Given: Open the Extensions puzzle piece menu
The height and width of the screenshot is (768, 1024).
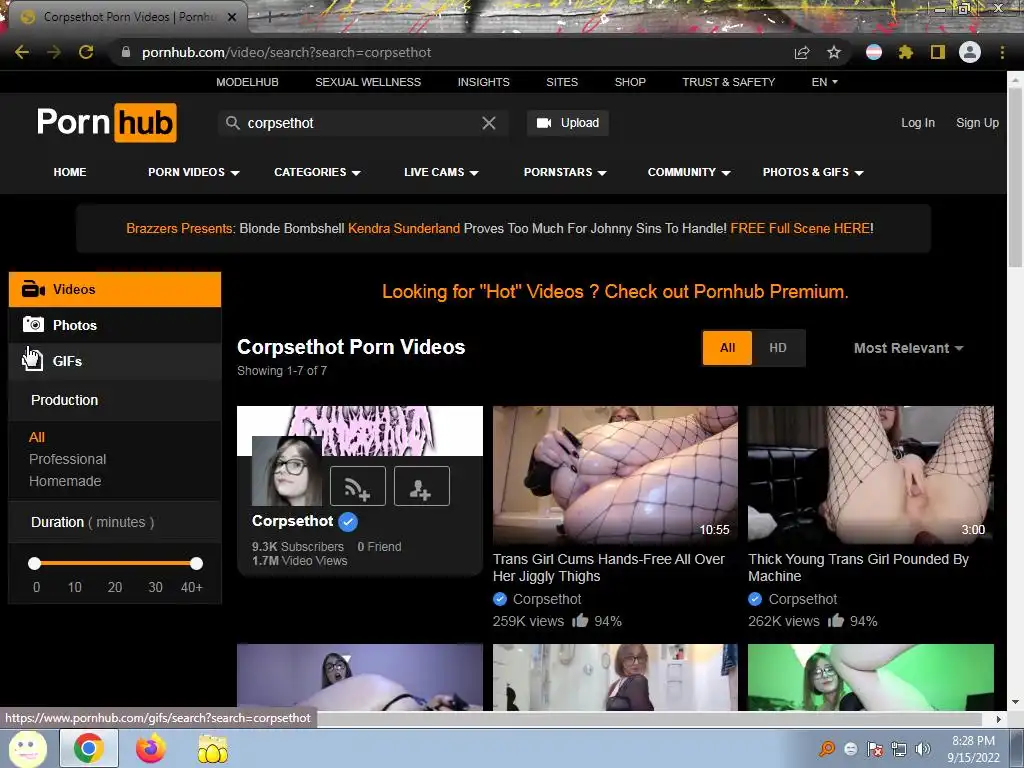Looking at the screenshot, I should pyautogui.click(x=906, y=52).
